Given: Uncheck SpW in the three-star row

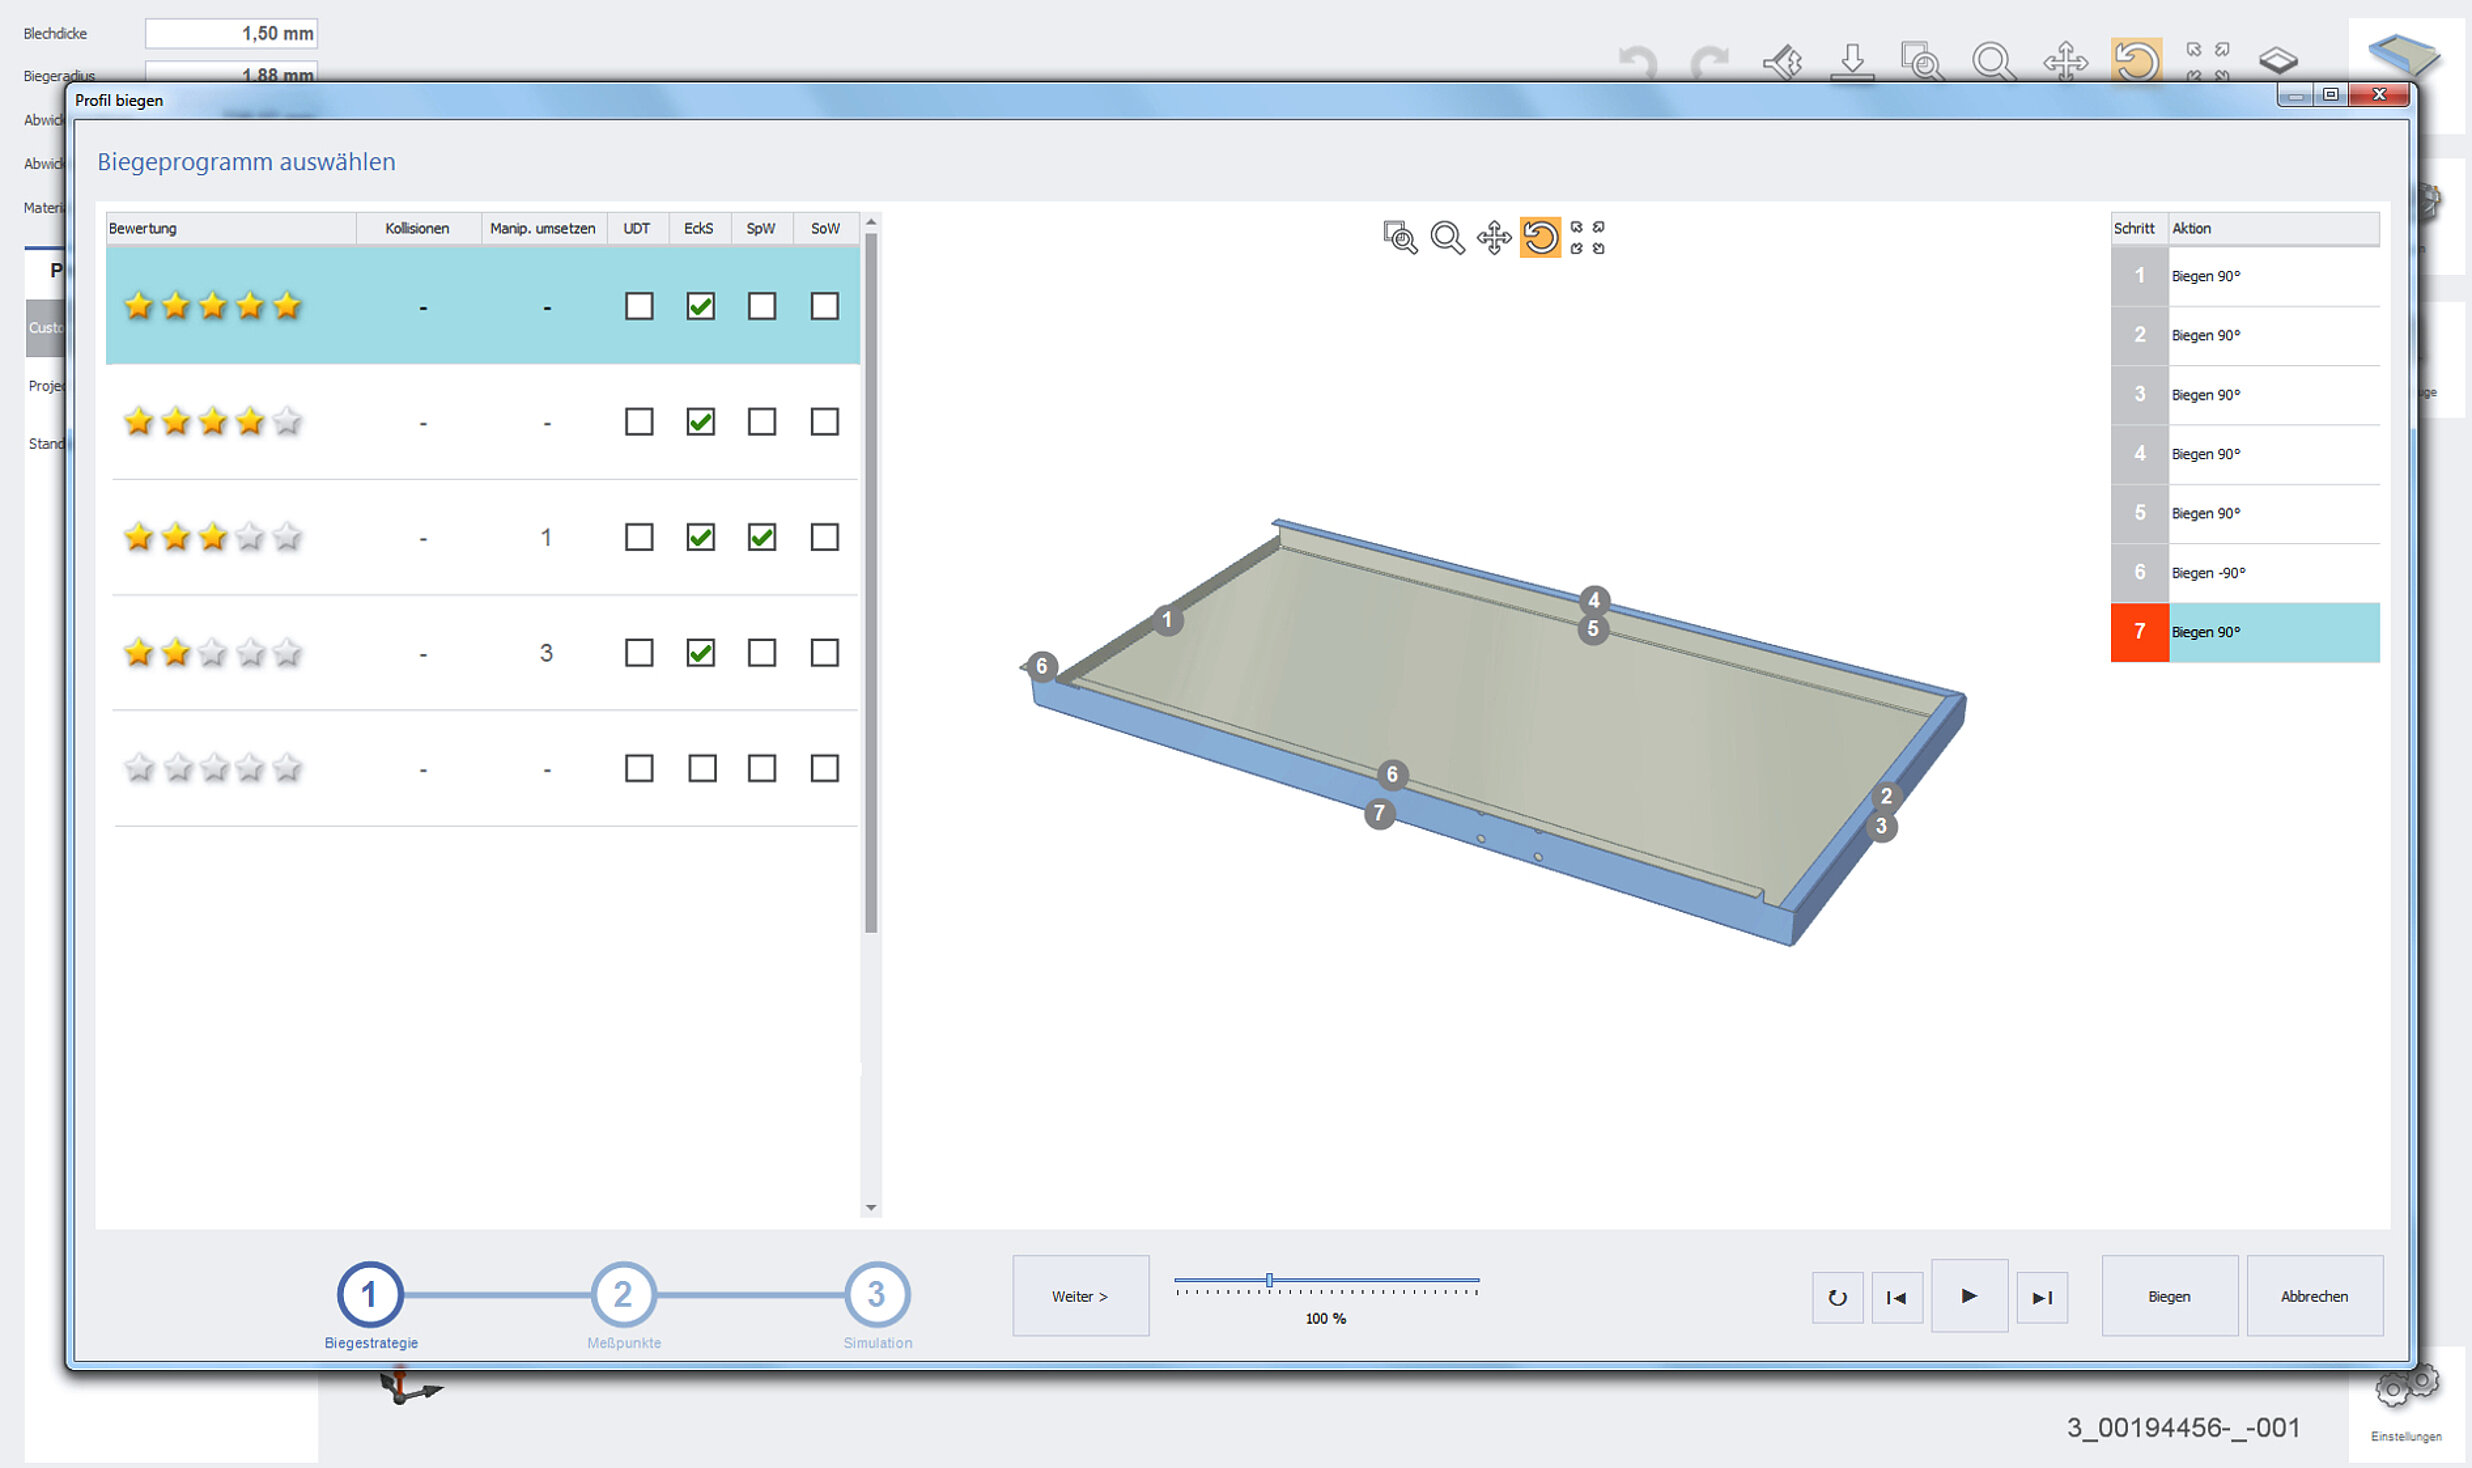Looking at the screenshot, I should pyautogui.click(x=761, y=537).
